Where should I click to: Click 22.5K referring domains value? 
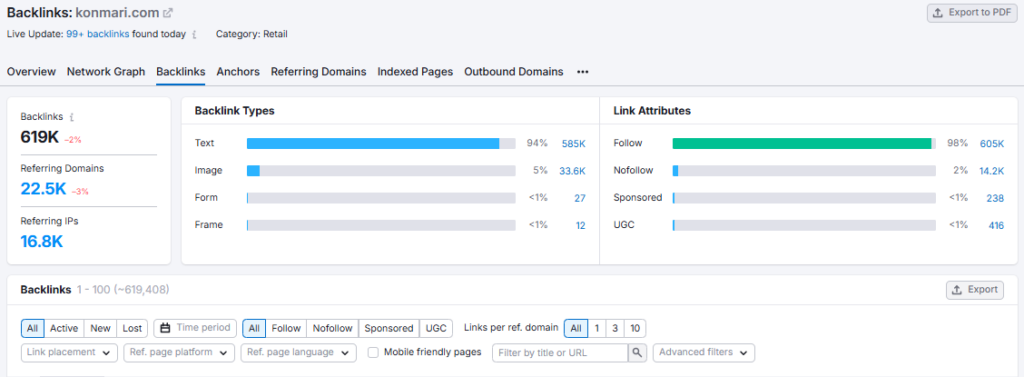pyautogui.click(x=43, y=189)
